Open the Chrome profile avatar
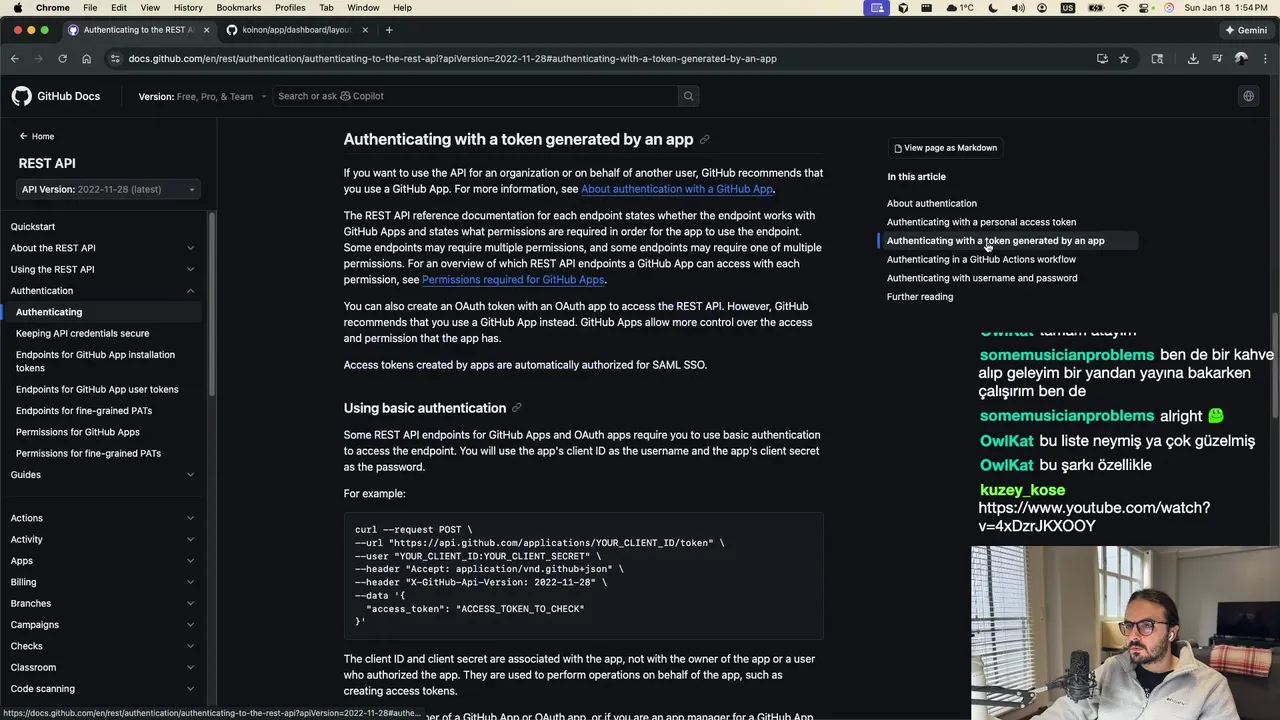This screenshot has height=720, width=1280. click(1241, 59)
